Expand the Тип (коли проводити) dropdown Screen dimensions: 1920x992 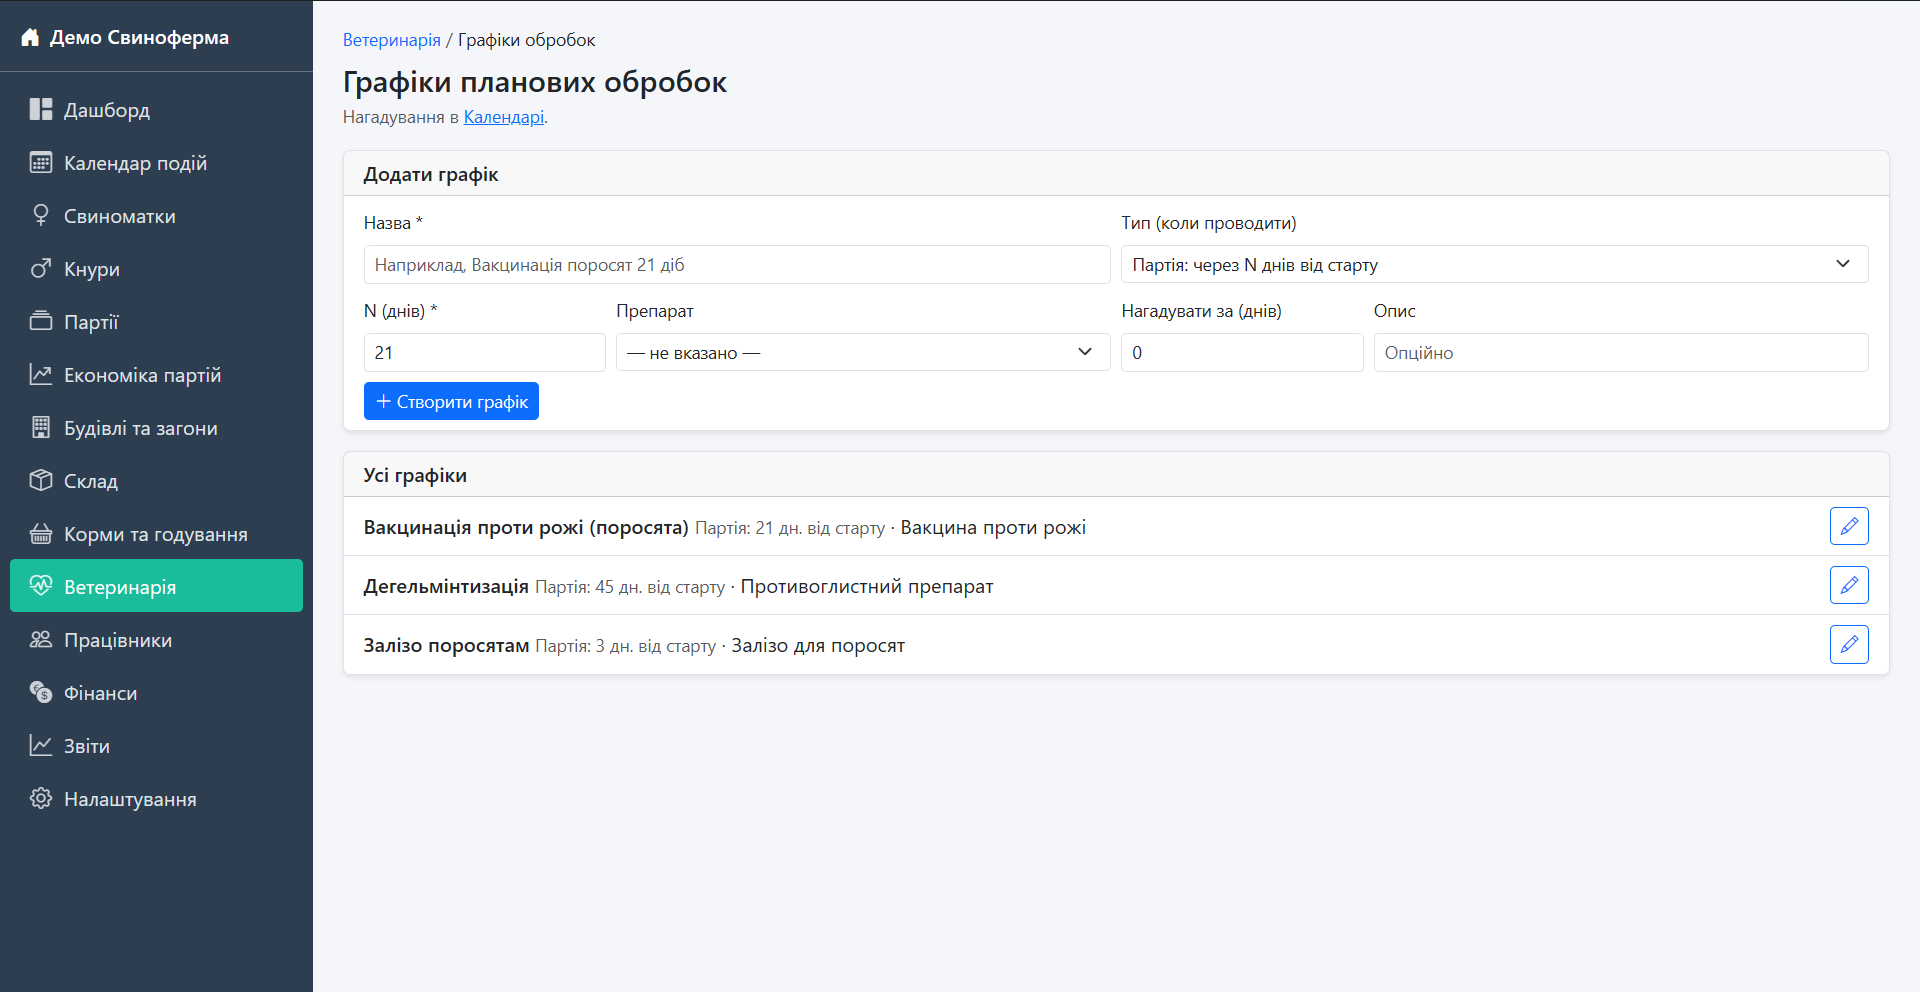click(x=1493, y=265)
